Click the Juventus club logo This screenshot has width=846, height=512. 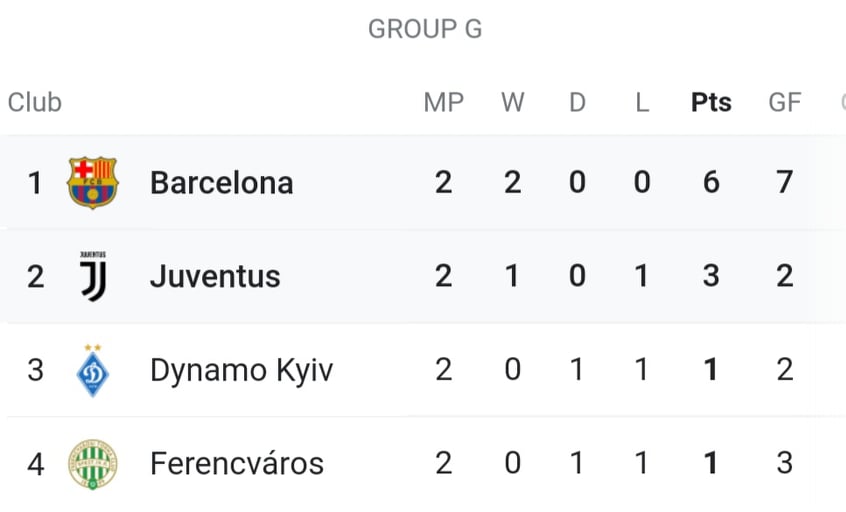93,276
